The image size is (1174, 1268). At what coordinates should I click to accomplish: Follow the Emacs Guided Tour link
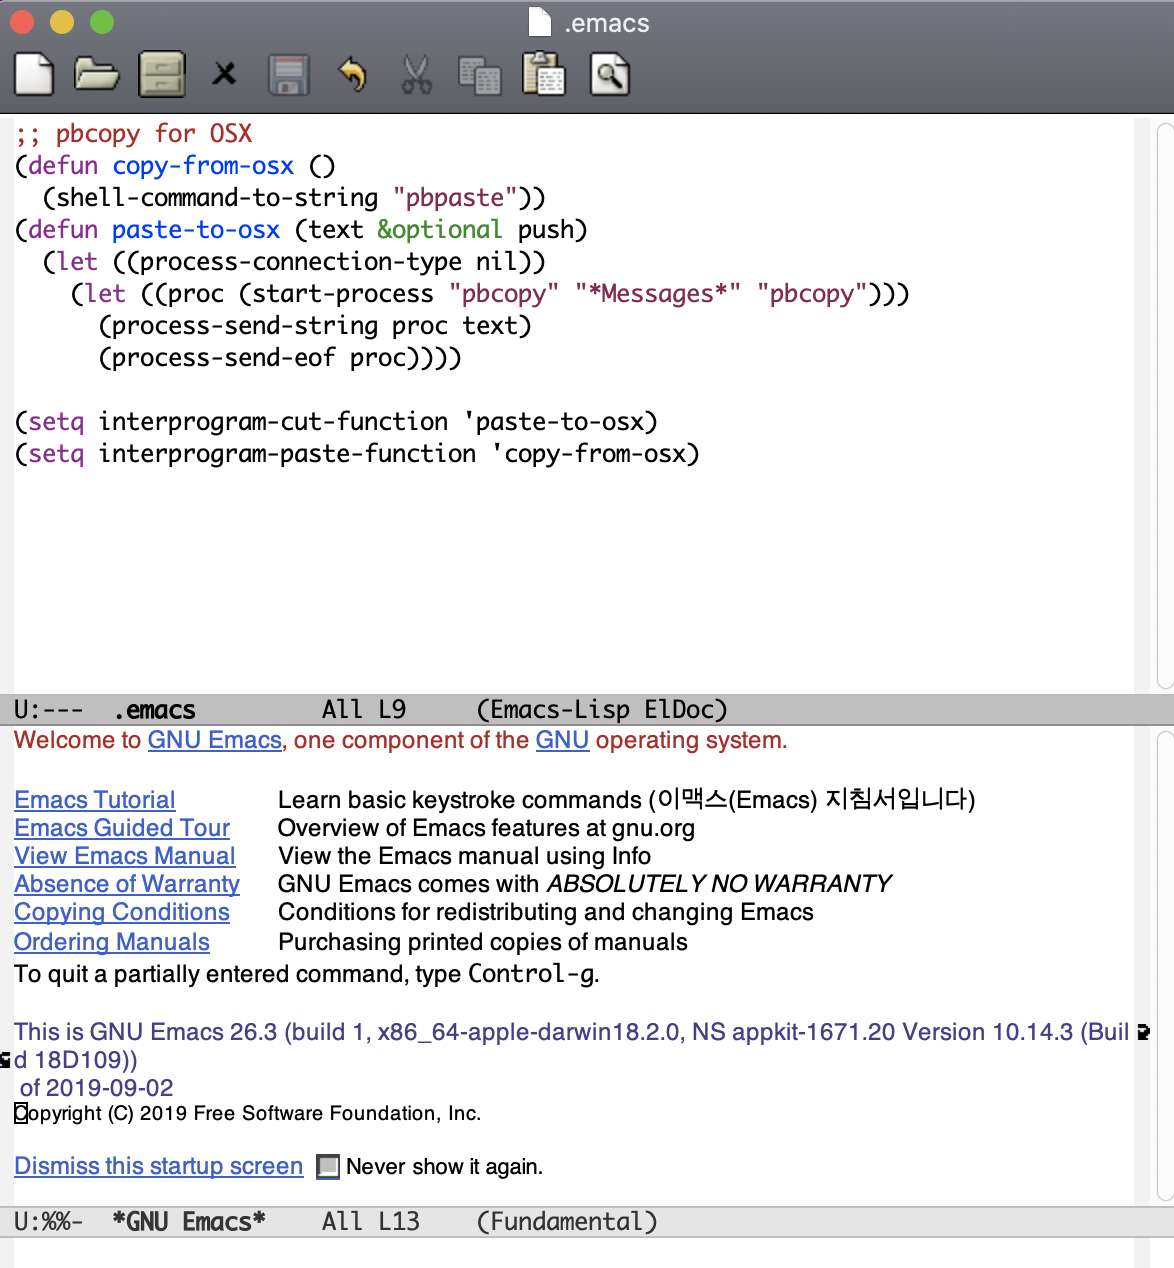point(122,828)
